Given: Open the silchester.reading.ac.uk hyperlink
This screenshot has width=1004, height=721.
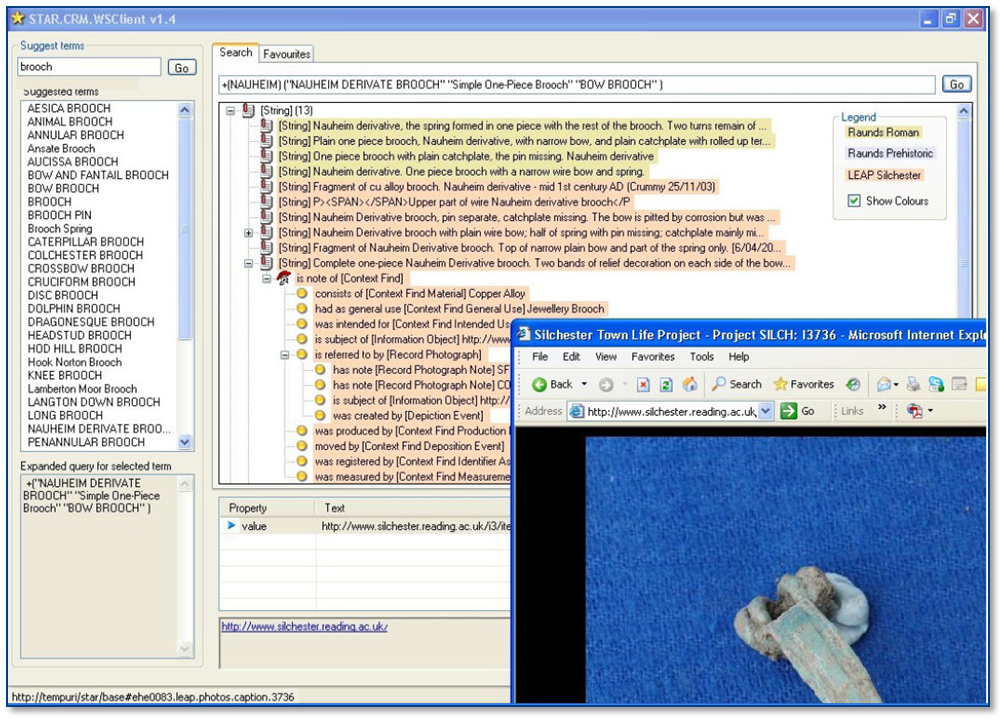Looking at the screenshot, I should [304, 627].
